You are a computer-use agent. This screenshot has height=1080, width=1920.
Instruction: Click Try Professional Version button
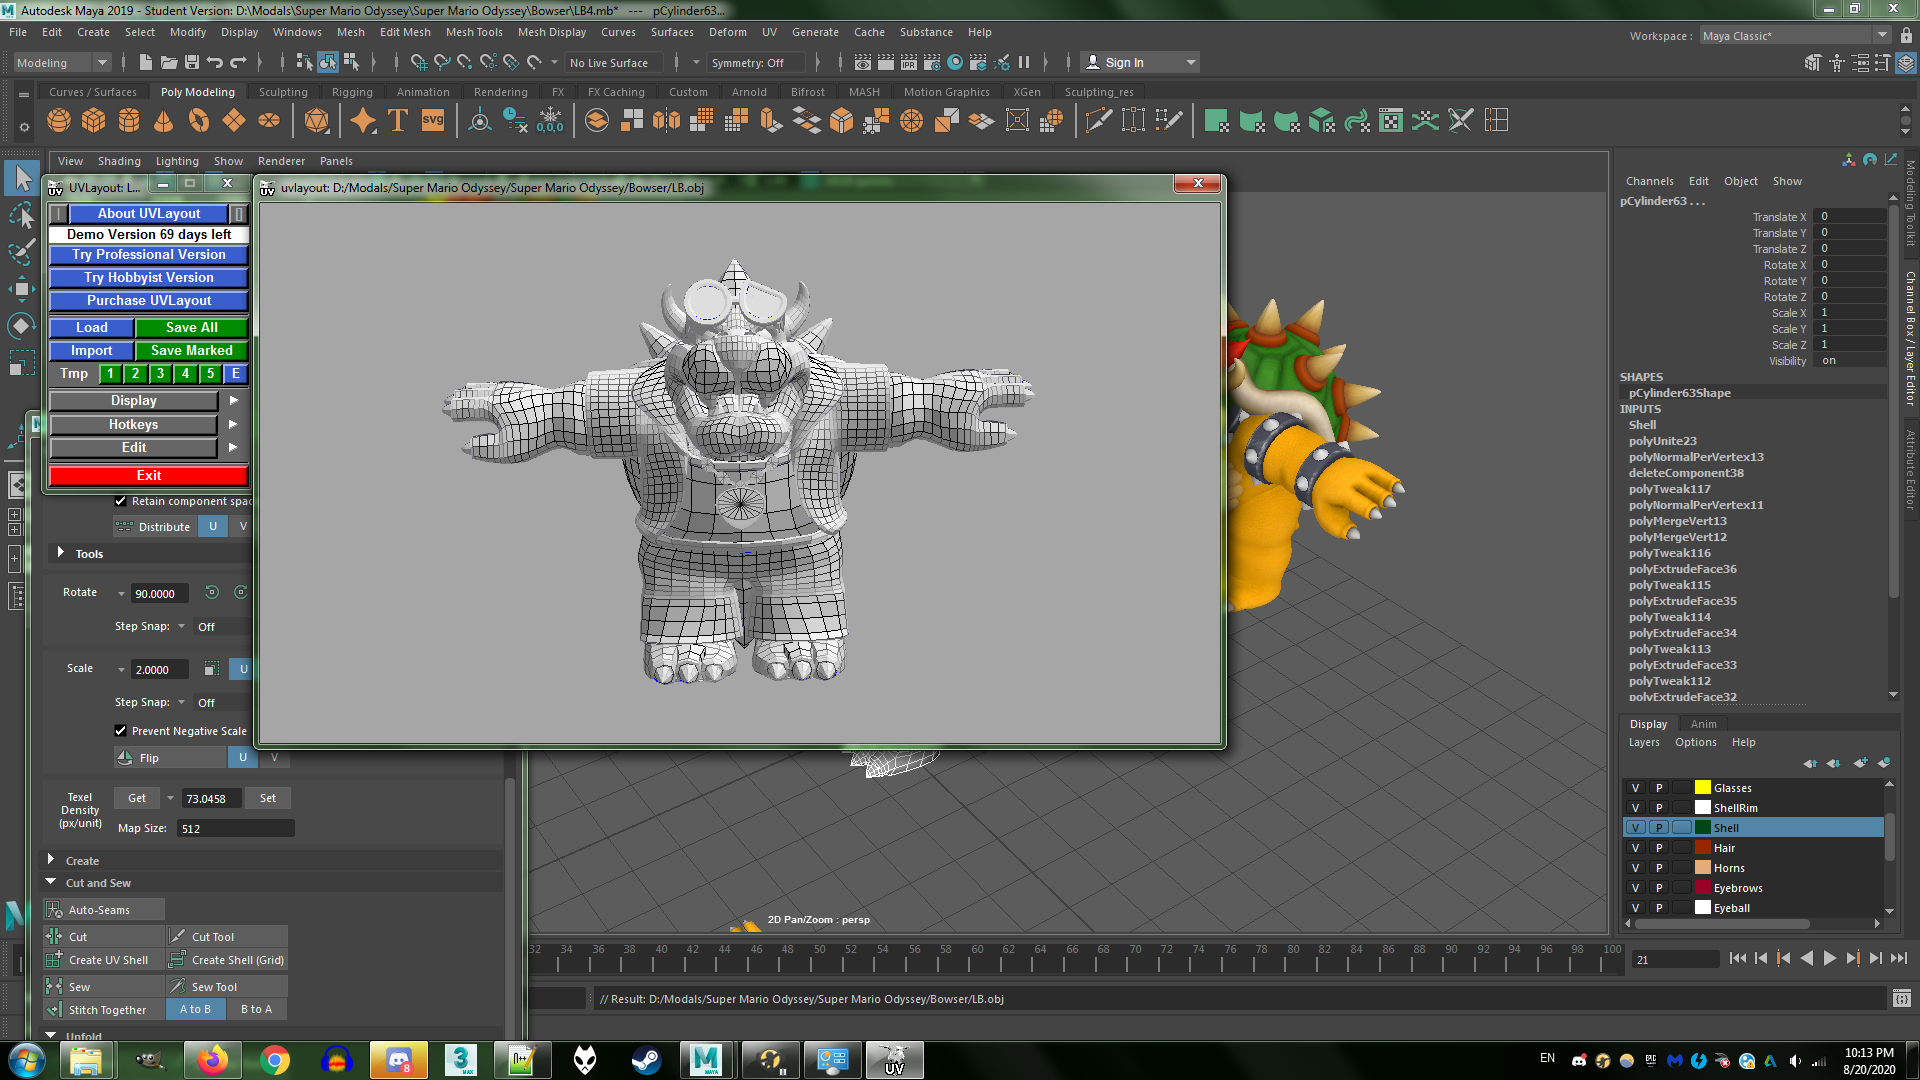point(149,255)
